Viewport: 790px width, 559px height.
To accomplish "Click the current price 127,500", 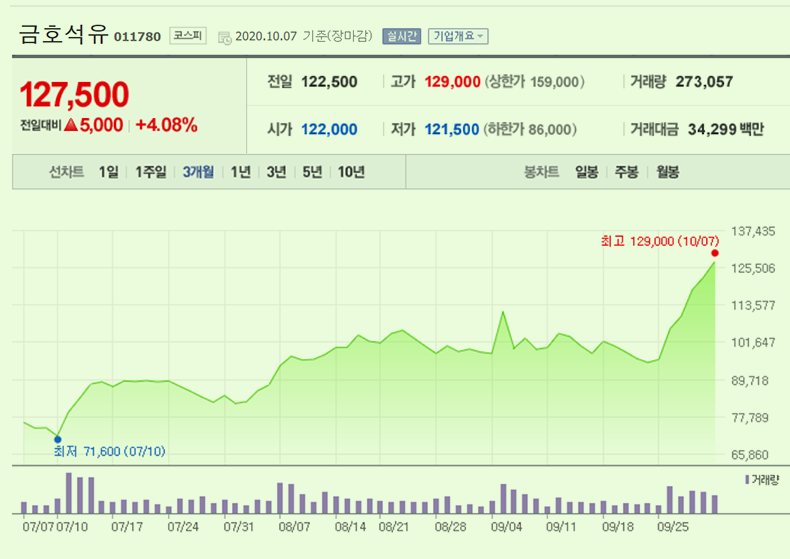I will (74, 95).
